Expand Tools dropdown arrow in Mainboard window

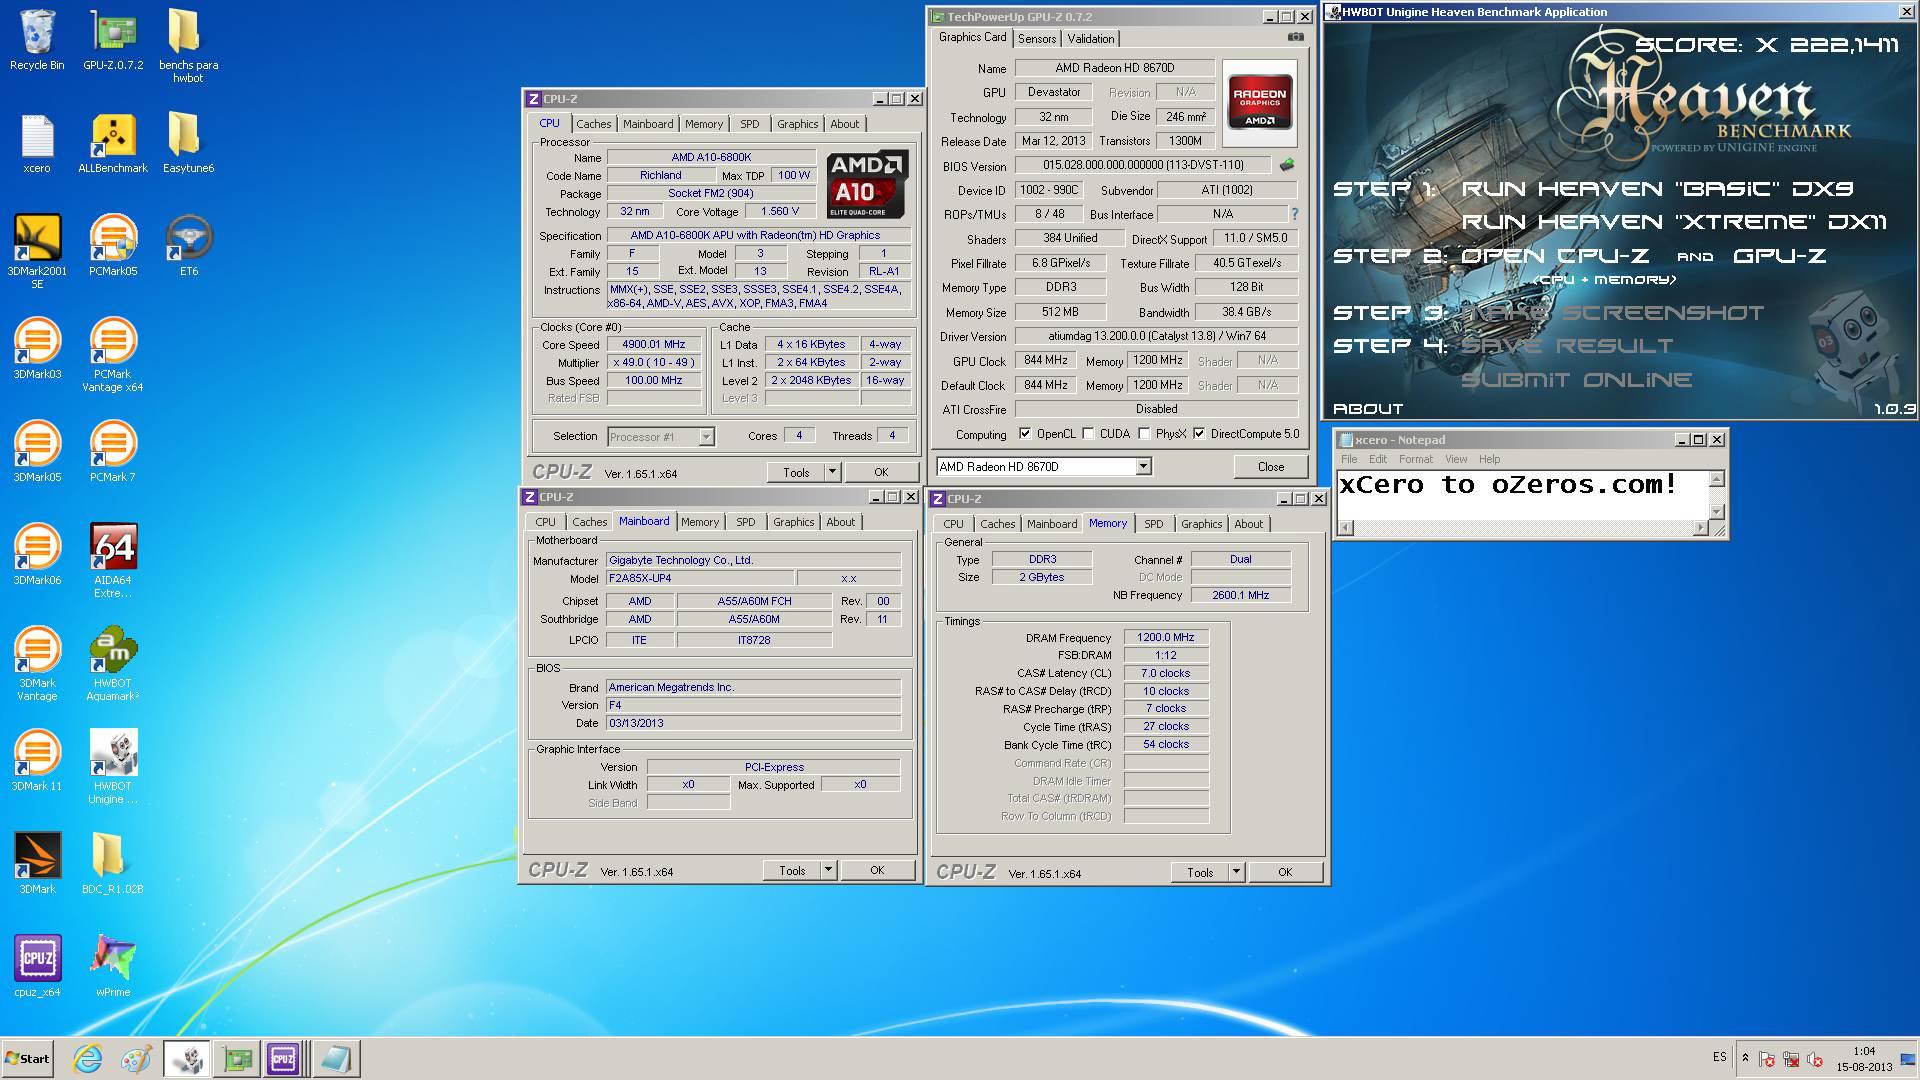tap(828, 871)
